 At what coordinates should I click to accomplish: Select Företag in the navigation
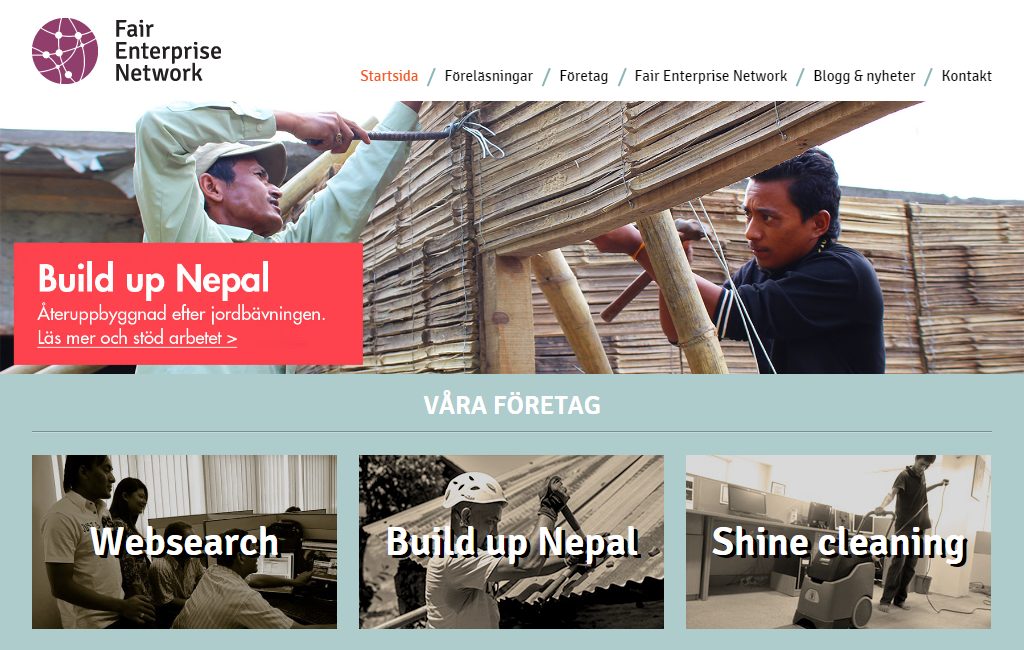pos(584,76)
